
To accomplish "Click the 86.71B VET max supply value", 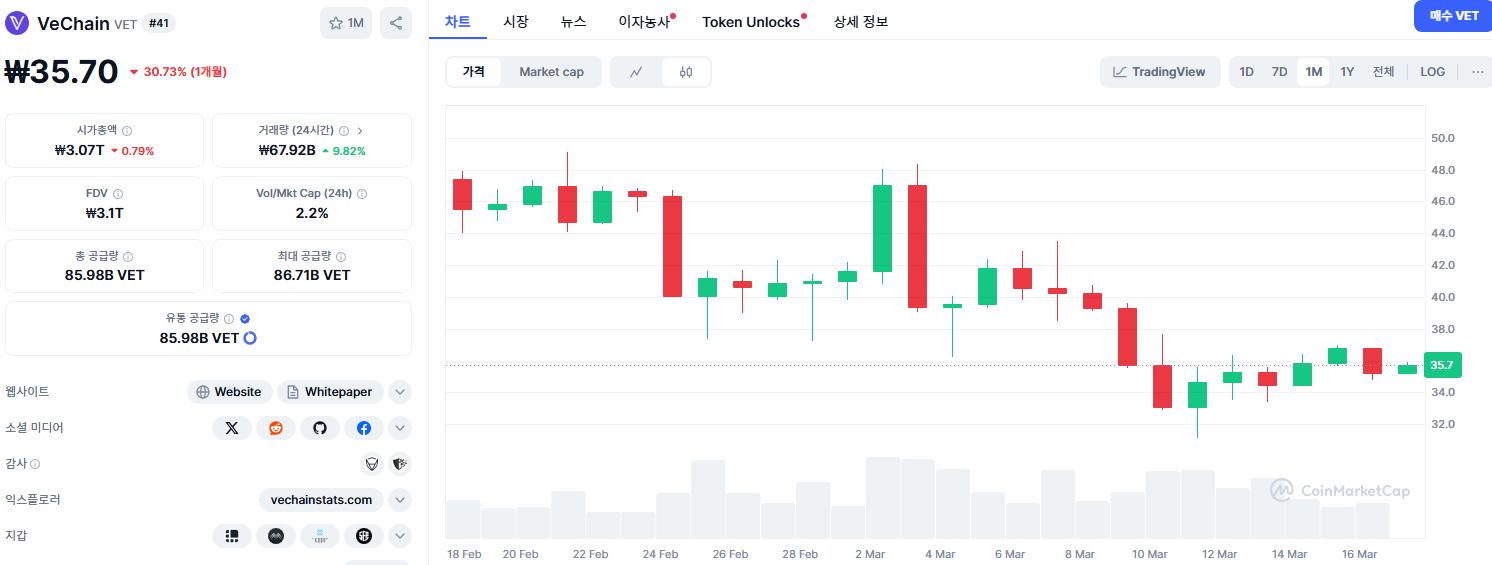I will tap(312, 275).
